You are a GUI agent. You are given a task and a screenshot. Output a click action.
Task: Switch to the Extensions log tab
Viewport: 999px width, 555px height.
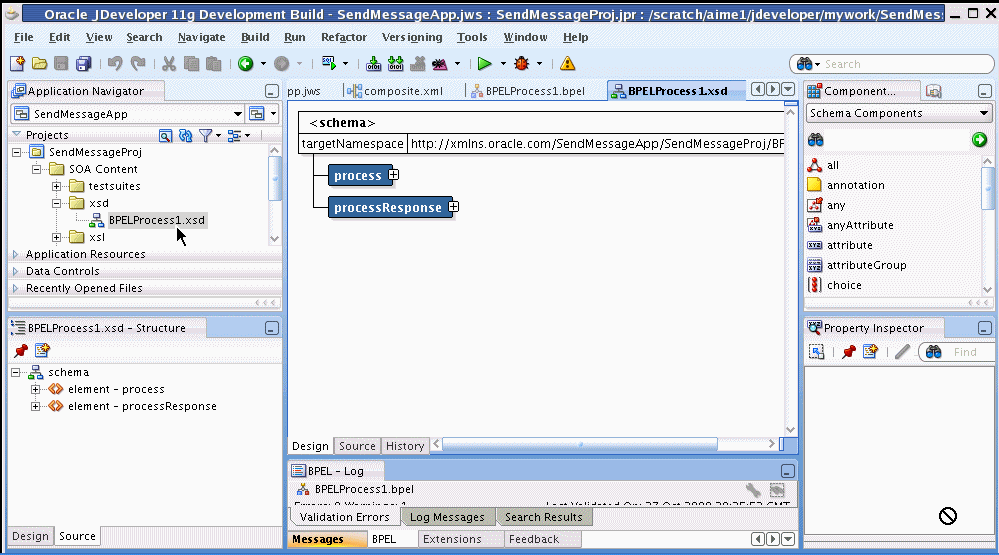tap(452, 539)
